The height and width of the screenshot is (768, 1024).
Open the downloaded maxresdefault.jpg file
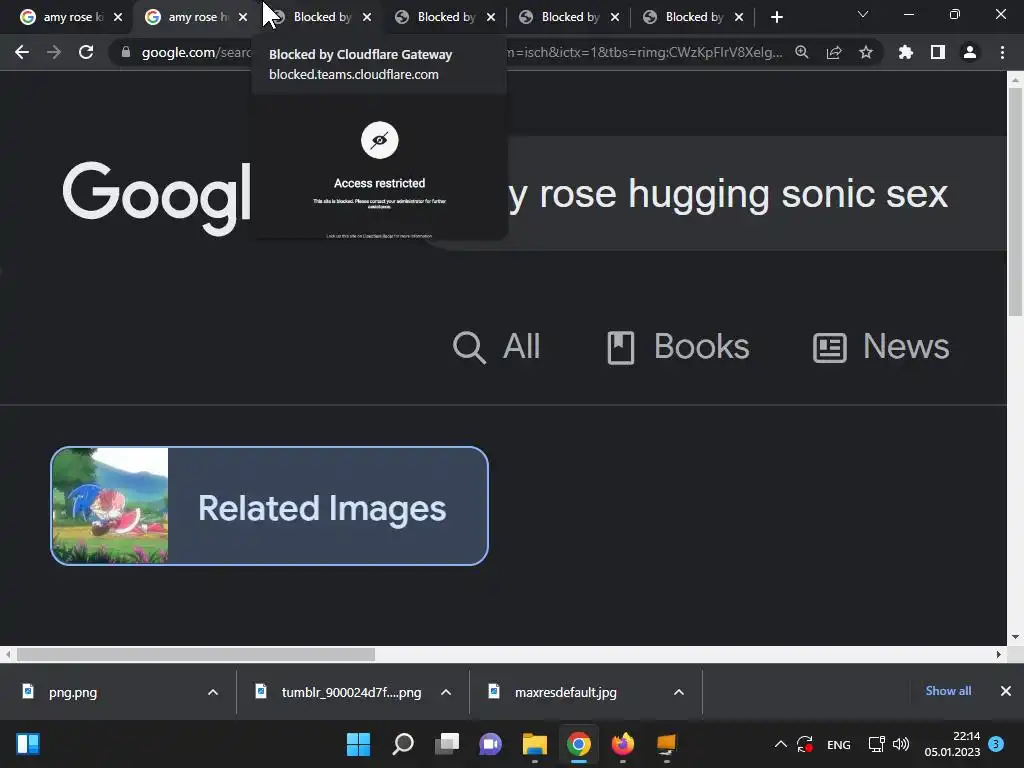pos(568,692)
